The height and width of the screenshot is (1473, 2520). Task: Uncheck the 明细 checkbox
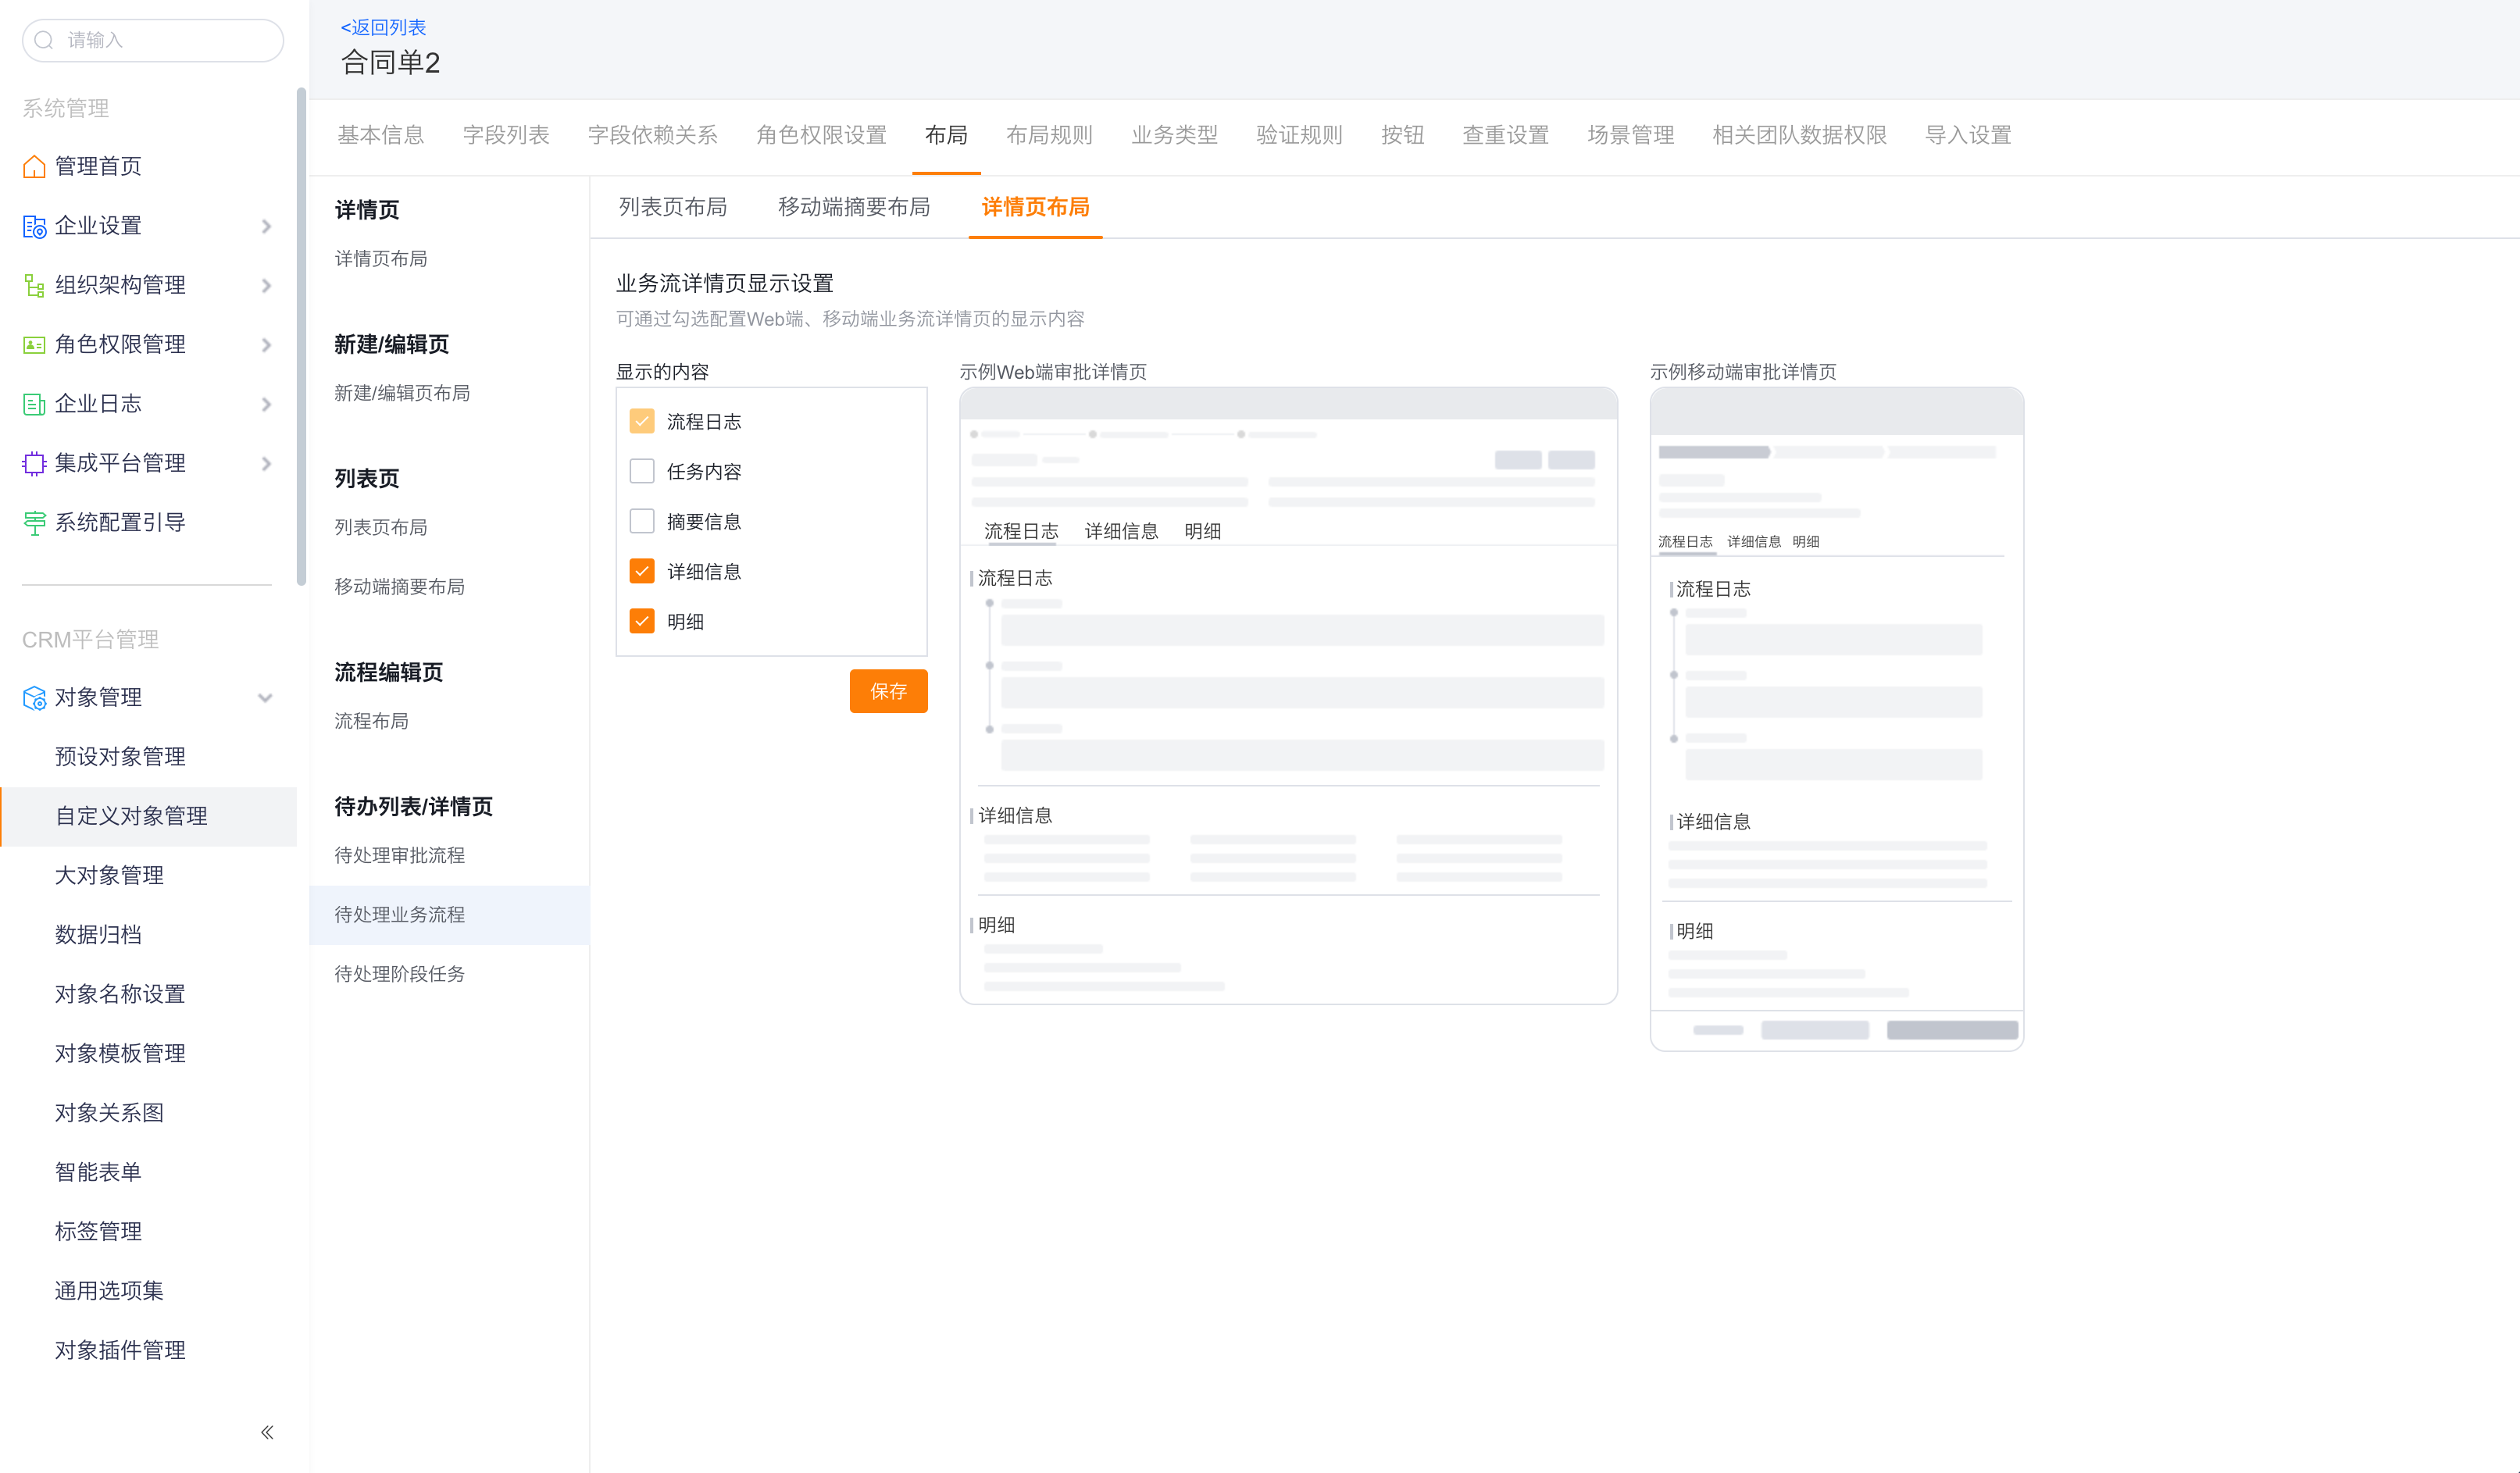pos(642,621)
